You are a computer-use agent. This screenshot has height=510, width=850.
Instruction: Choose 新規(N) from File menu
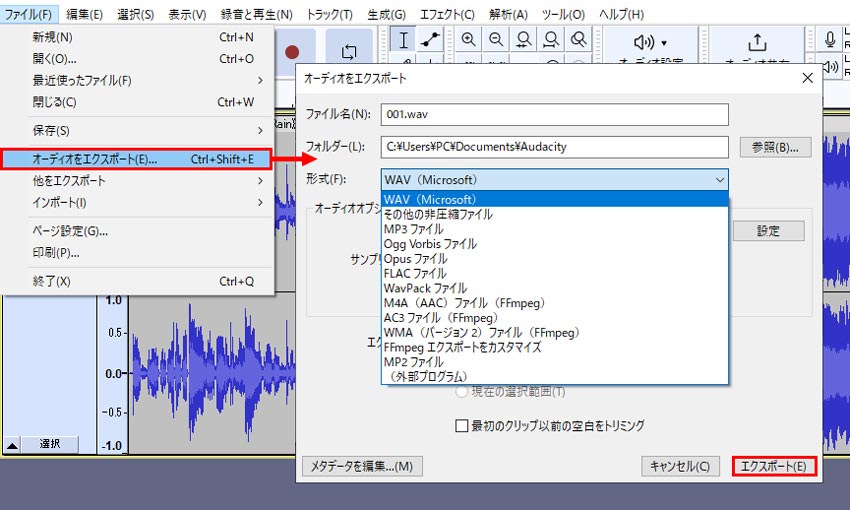(x=137, y=37)
